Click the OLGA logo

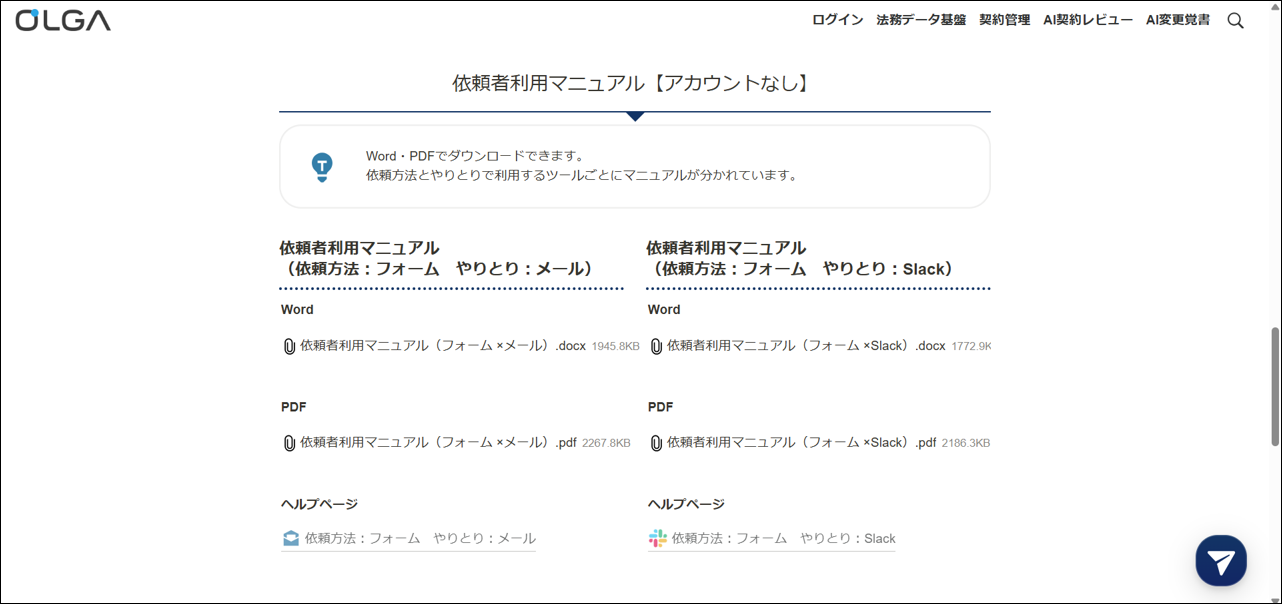coord(63,20)
